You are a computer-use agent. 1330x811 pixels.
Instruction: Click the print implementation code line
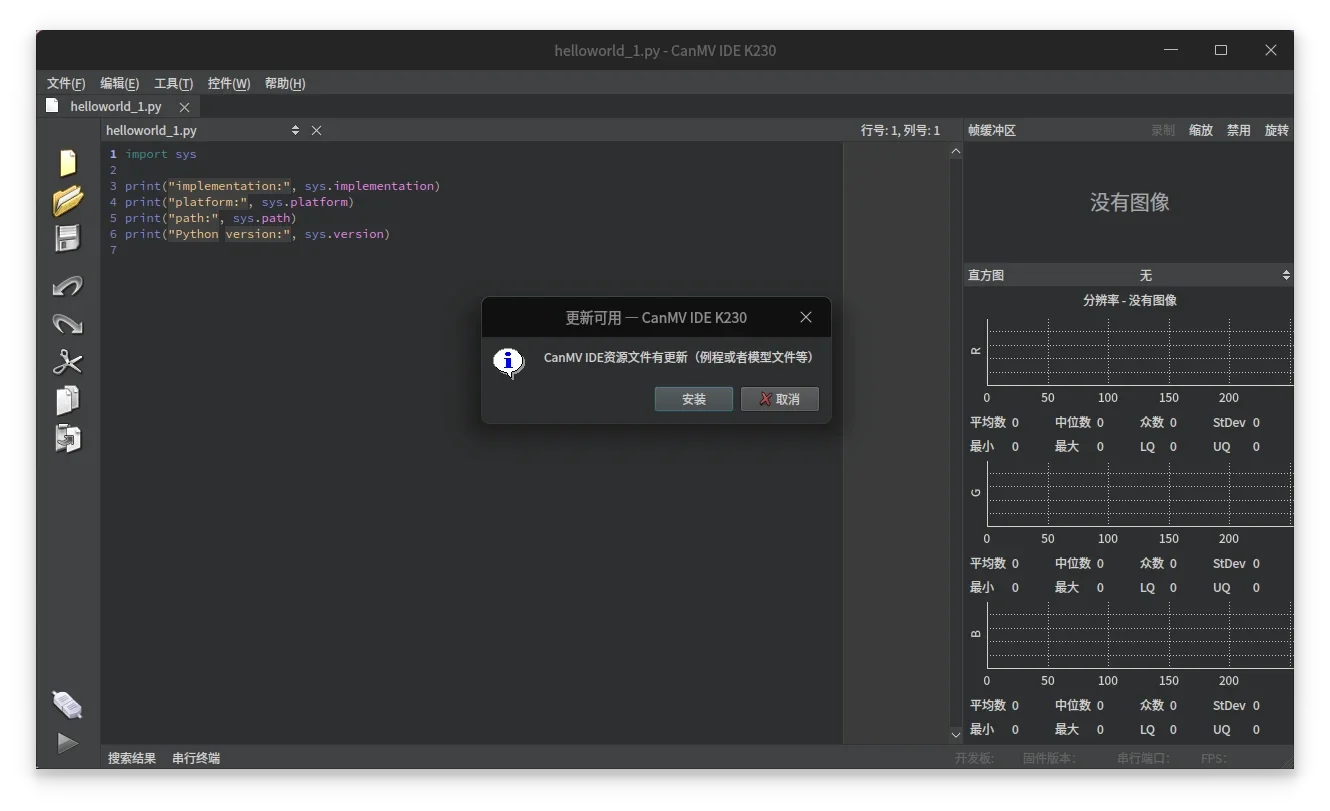282,186
